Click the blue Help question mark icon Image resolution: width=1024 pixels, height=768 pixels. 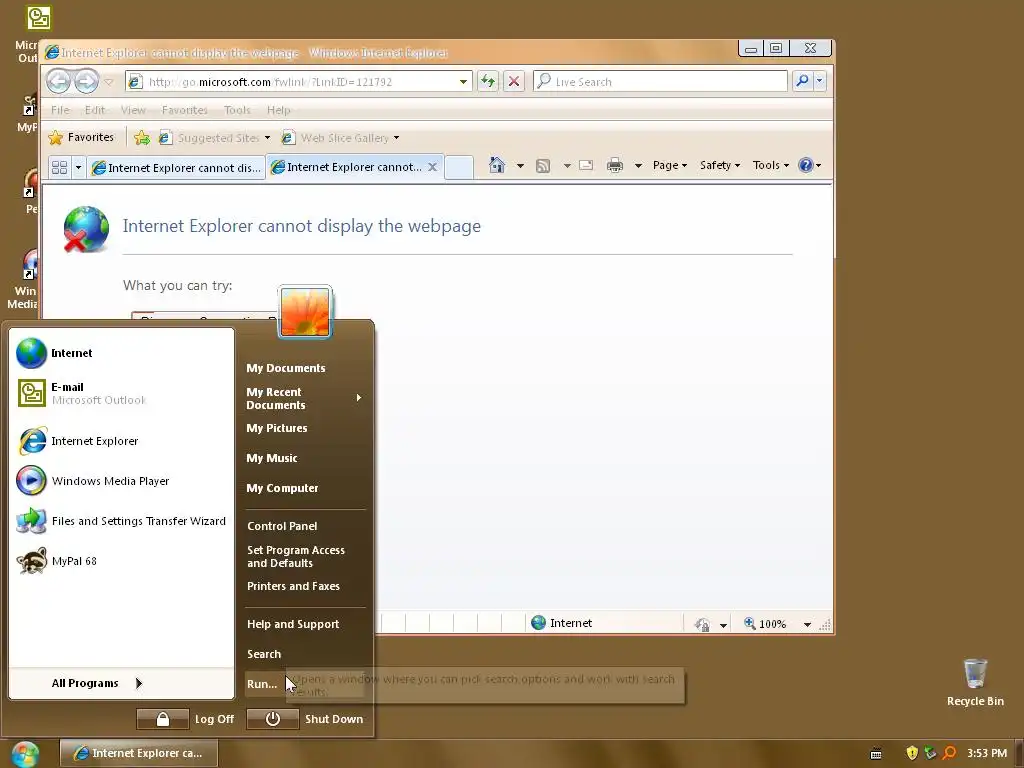coord(806,165)
